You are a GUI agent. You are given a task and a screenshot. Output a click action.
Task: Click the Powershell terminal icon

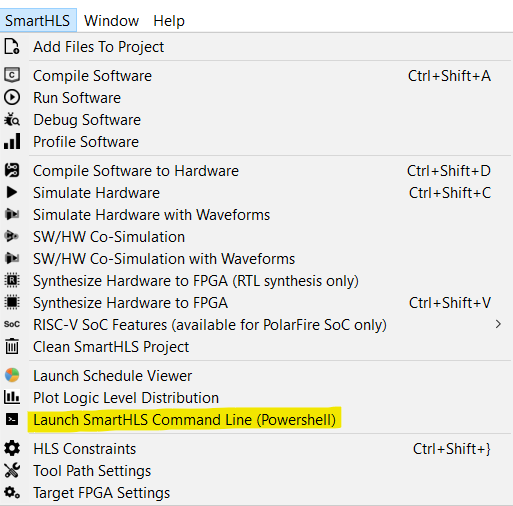[x=12, y=419]
